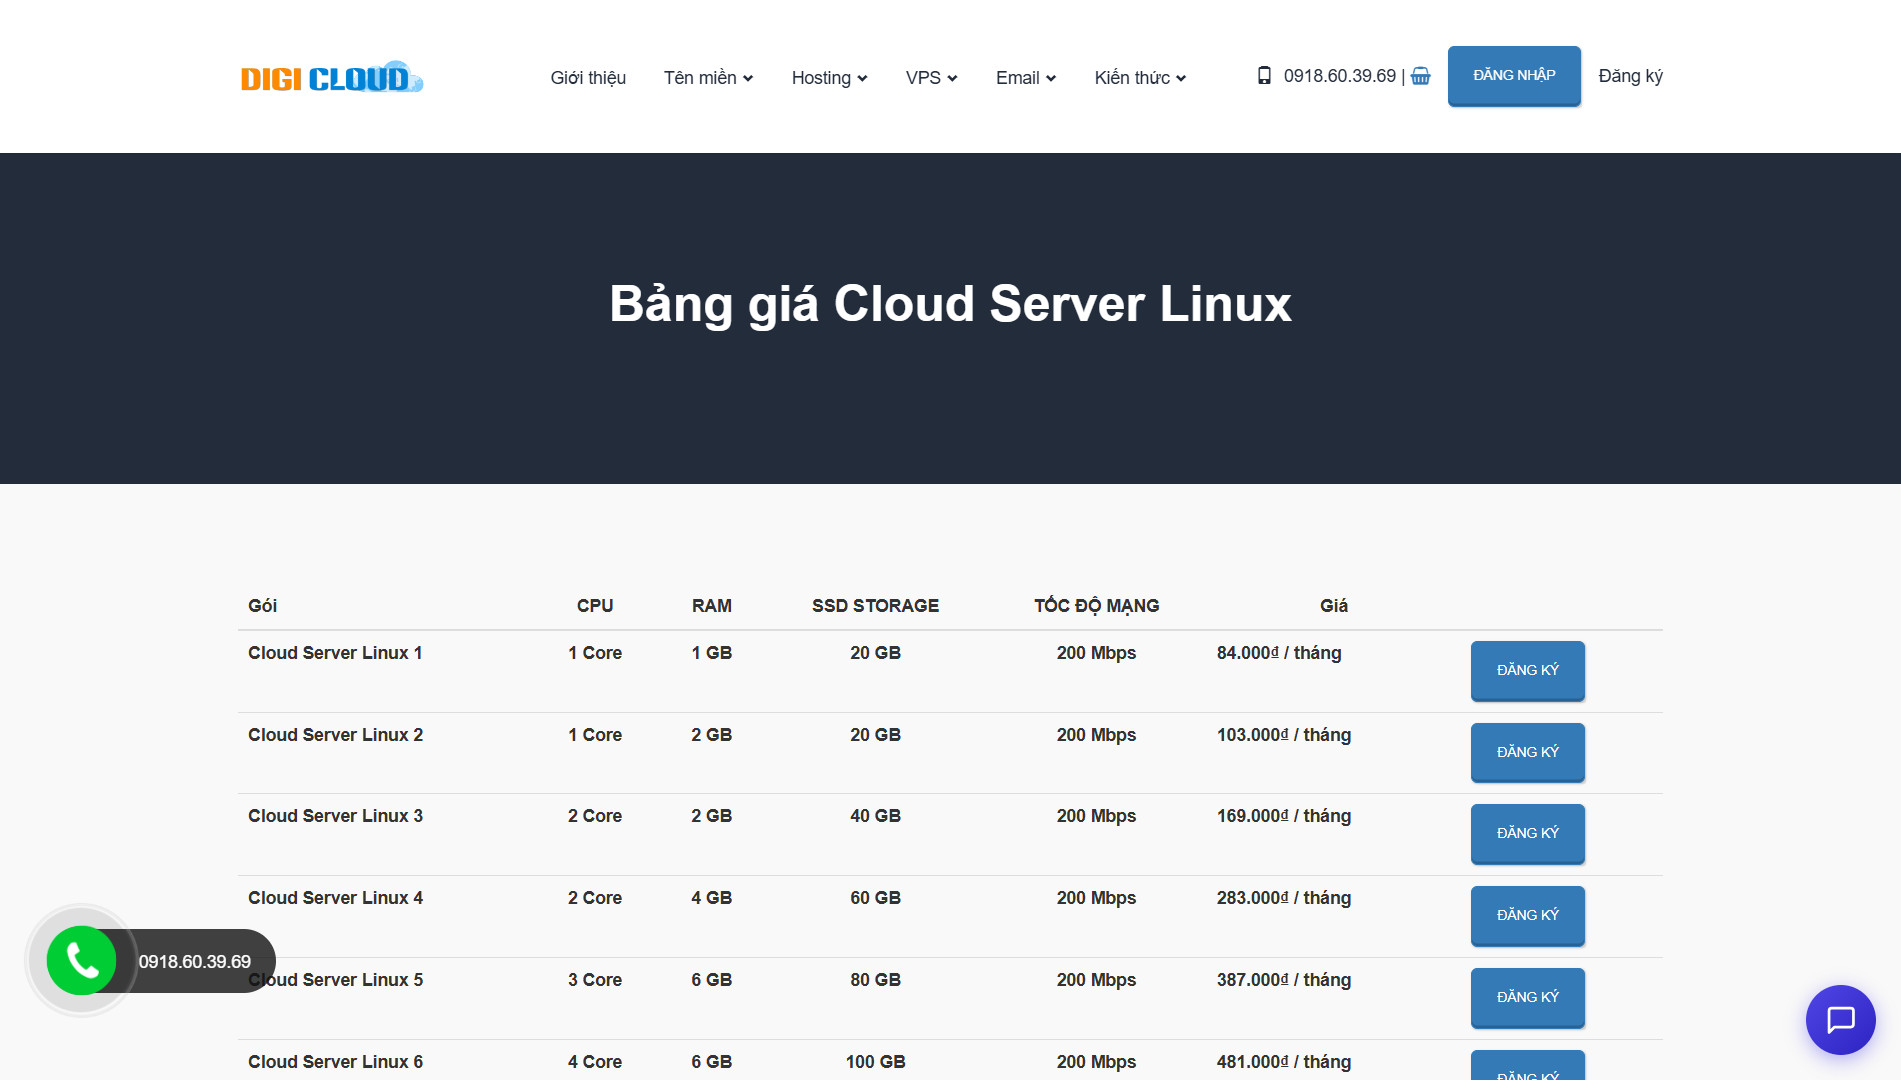Select the Cloud Server Linux 1 name

[335, 653]
